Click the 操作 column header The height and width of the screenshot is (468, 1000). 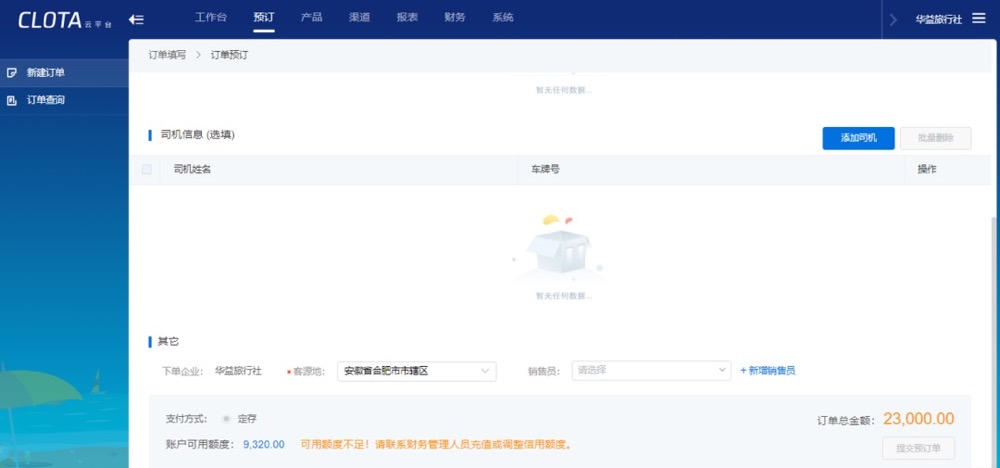(927, 170)
